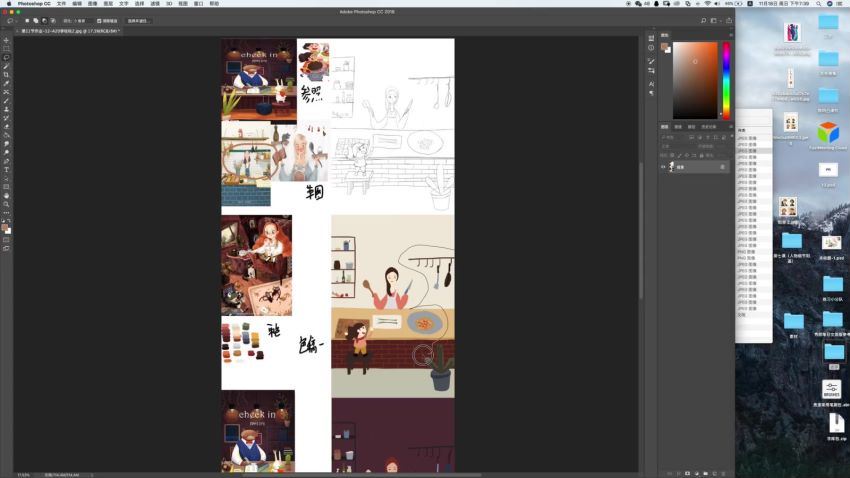Open the 图像 menu
The image size is (850, 478).
tap(93, 3)
